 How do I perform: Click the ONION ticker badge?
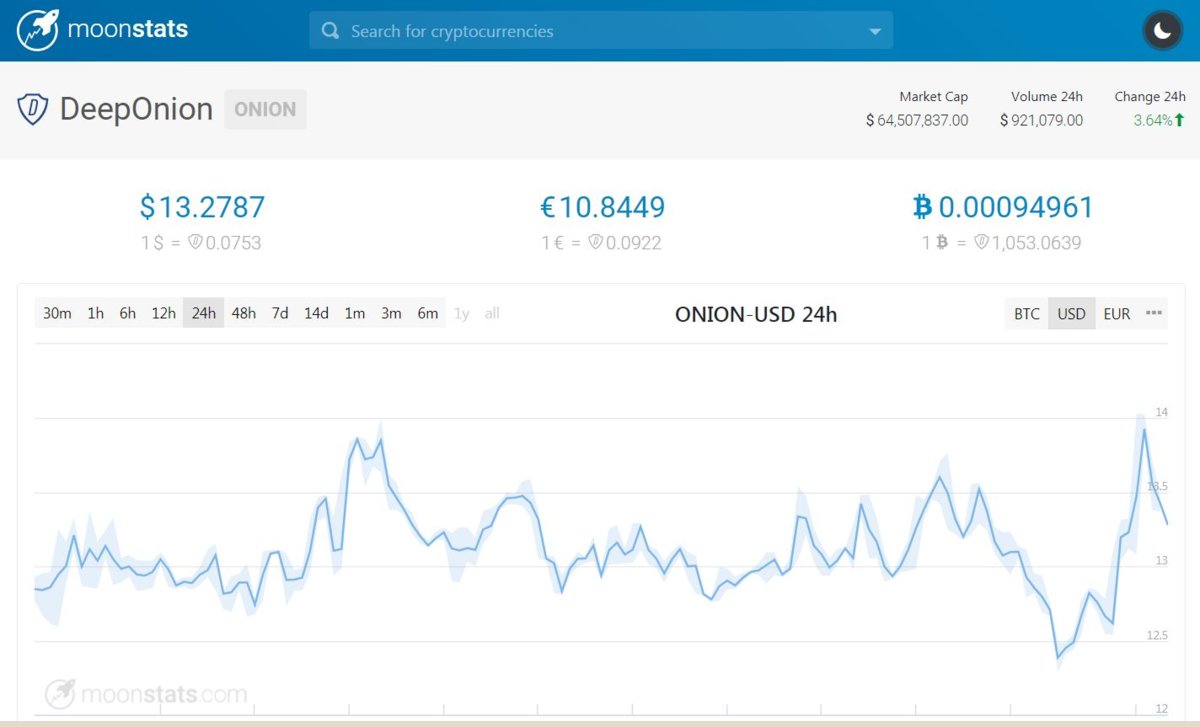point(265,109)
